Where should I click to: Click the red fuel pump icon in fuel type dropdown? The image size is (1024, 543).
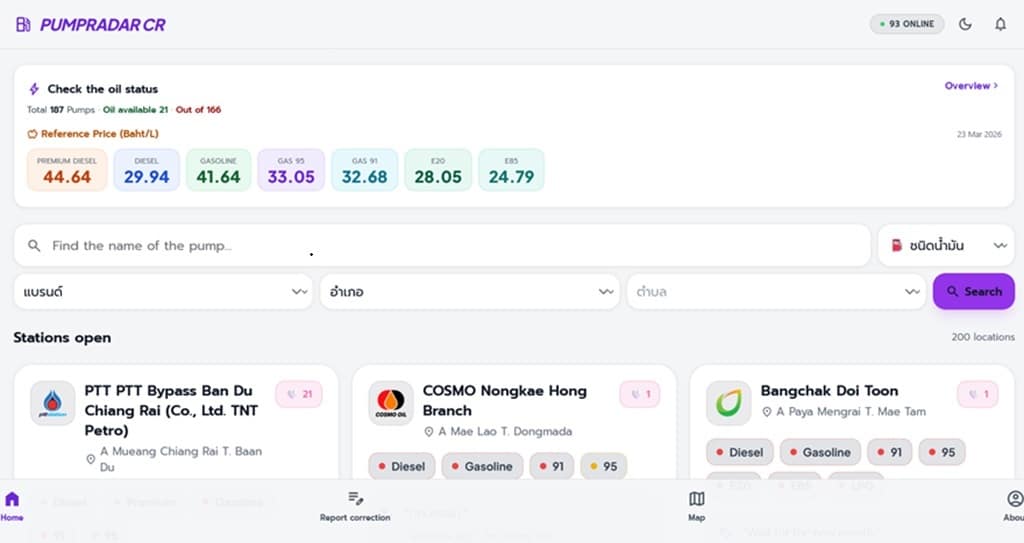(x=897, y=245)
